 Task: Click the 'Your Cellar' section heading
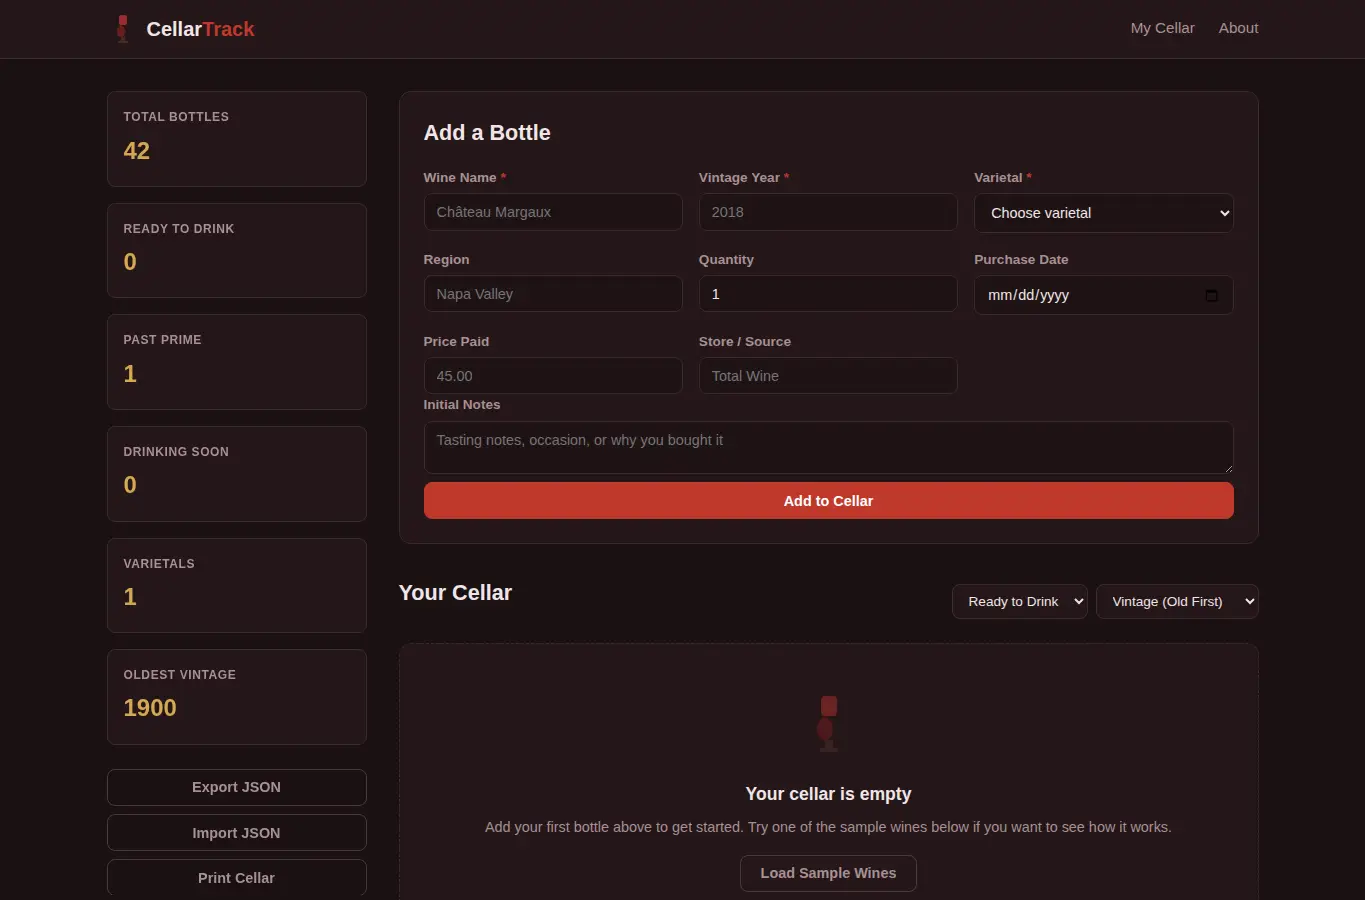click(455, 593)
